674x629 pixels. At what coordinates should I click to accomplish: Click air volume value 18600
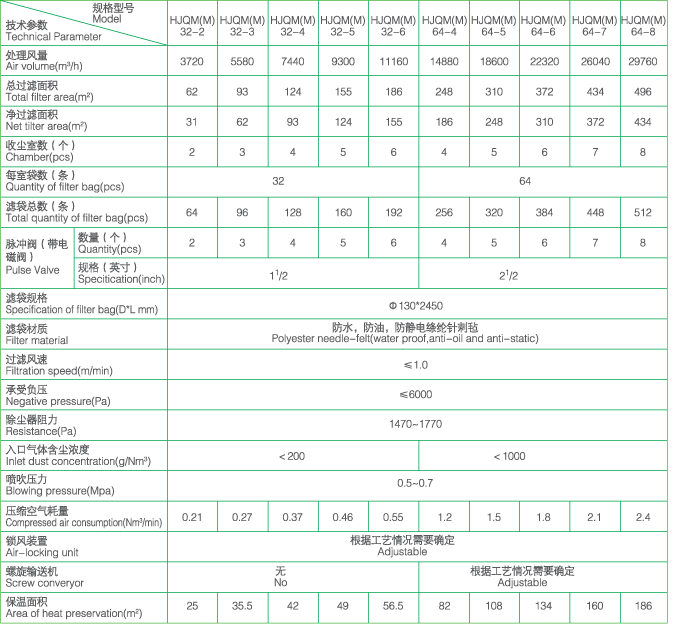[x=494, y=61]
